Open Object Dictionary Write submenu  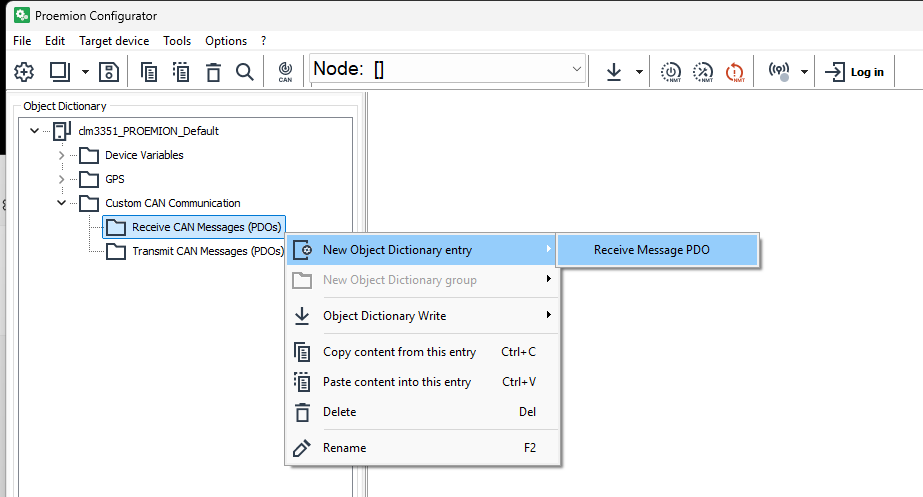pos(384,316)
